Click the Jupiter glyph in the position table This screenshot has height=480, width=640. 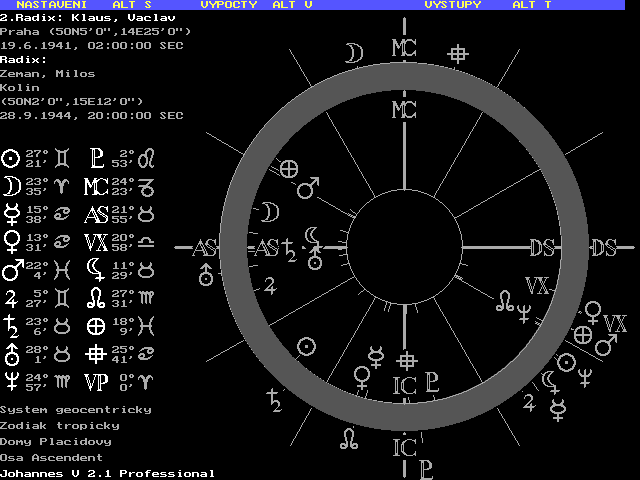coord(11,298)
